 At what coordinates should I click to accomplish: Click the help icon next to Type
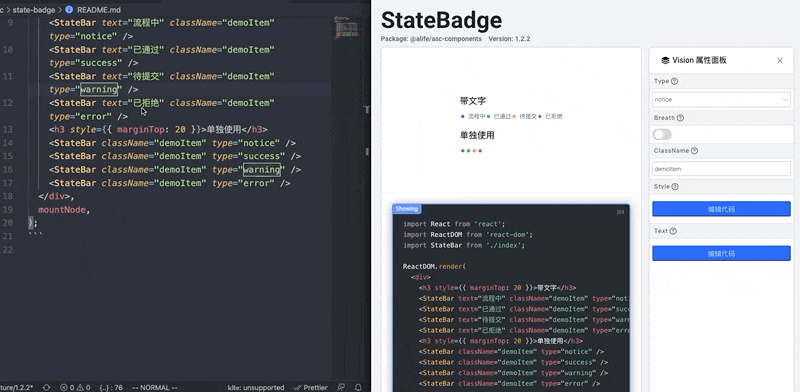(674, 81)
